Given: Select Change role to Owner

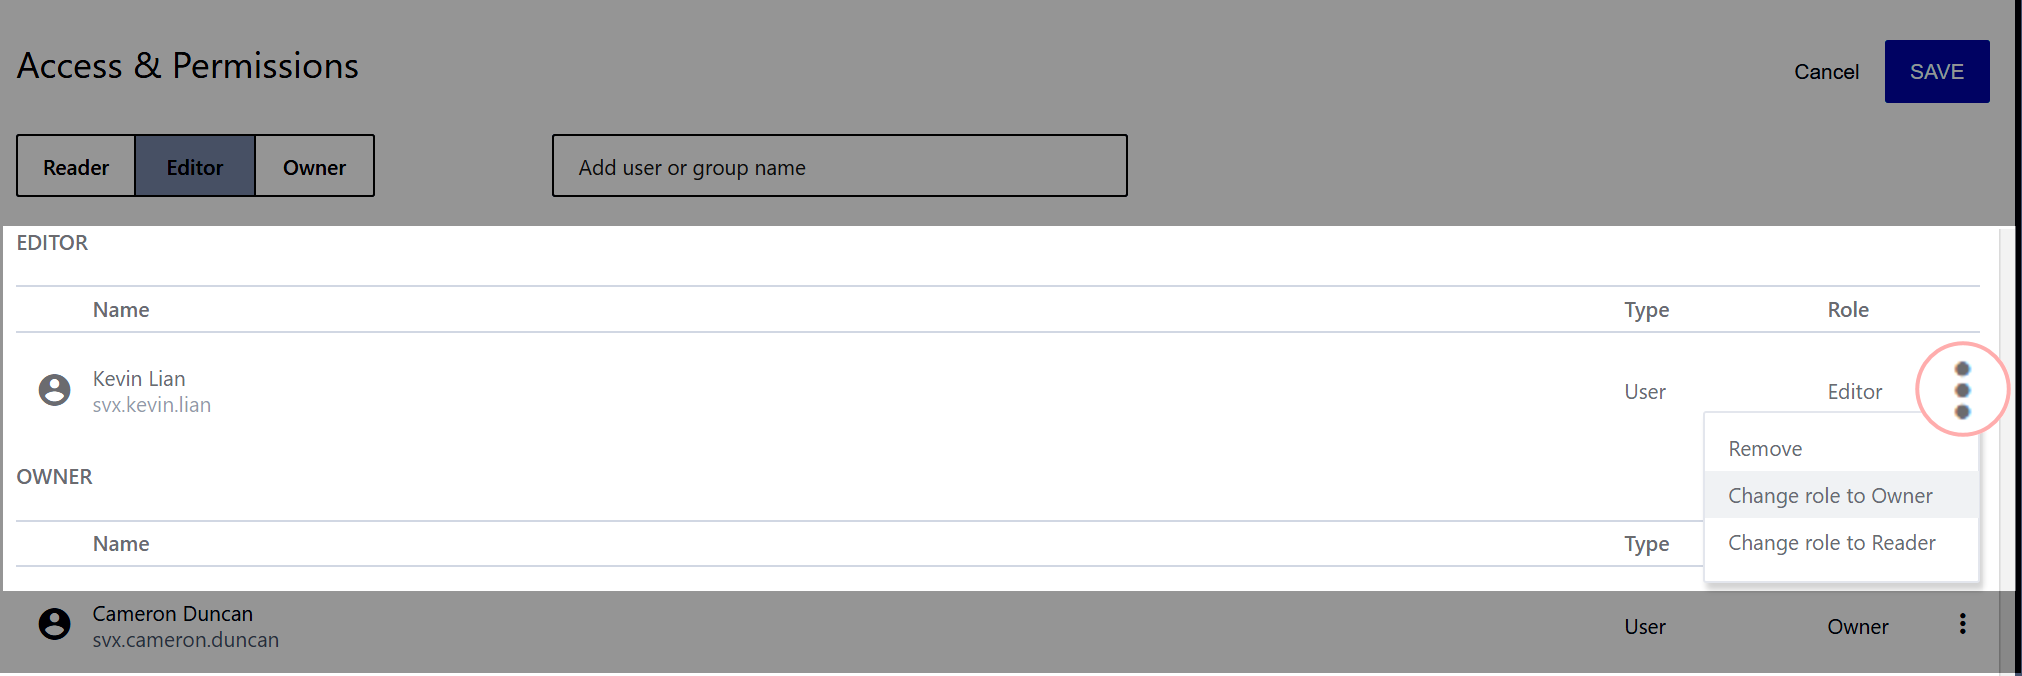Looking at the screenshot, I should pos(1830,495).
